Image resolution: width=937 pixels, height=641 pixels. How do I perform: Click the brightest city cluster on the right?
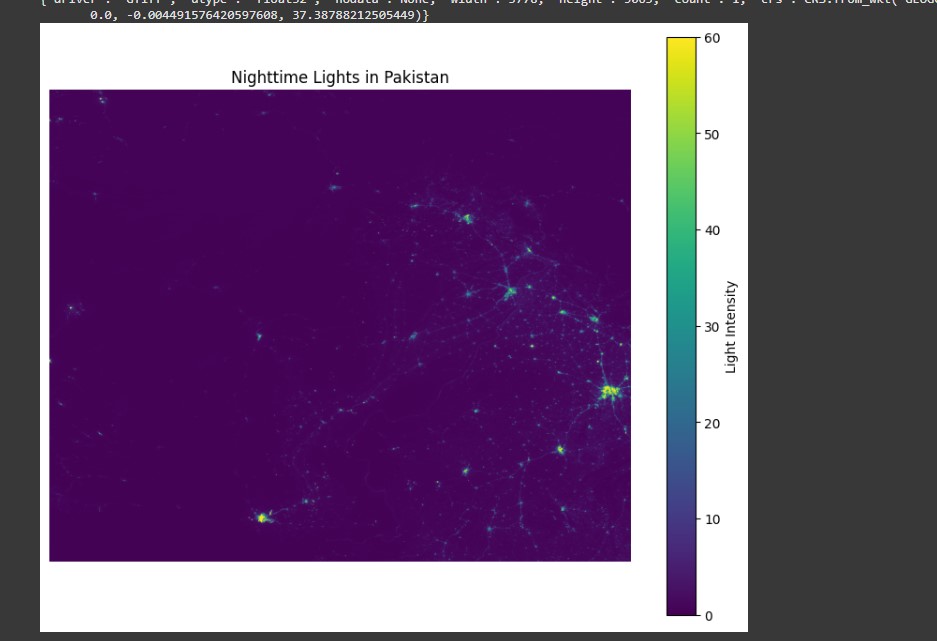(x=610, y=390)
